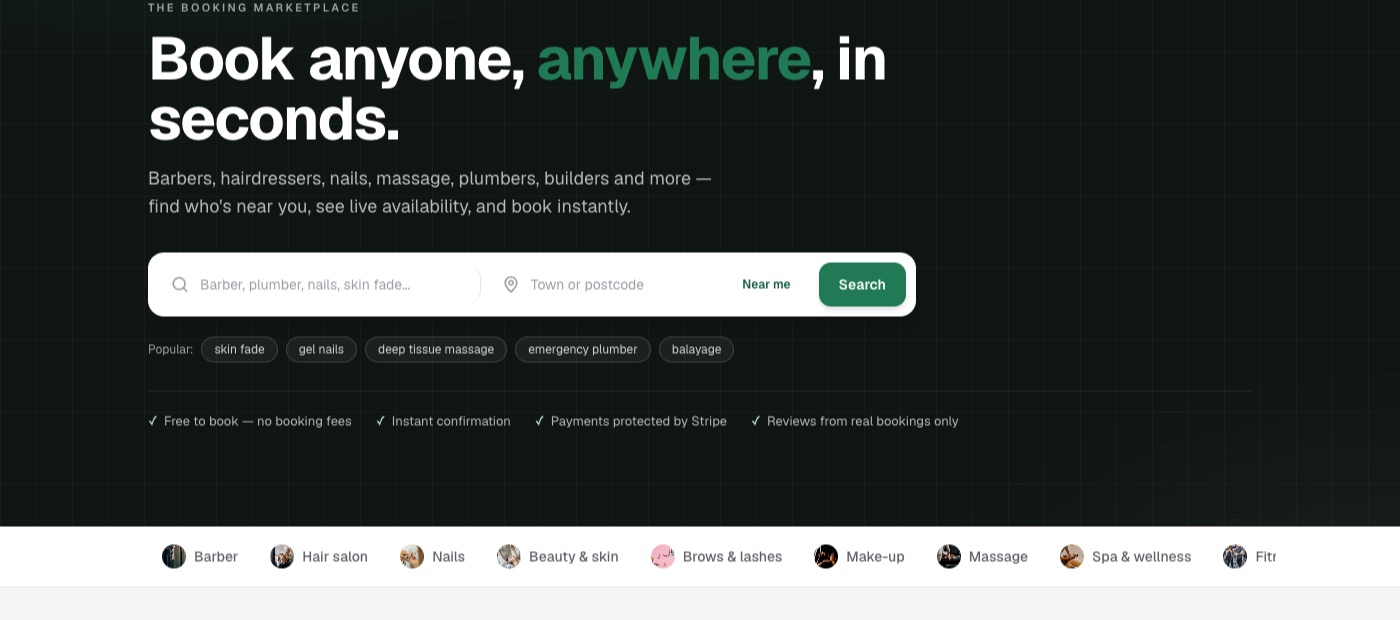
Task: Select the gel nails popular chip
Action: coord(321,349)
